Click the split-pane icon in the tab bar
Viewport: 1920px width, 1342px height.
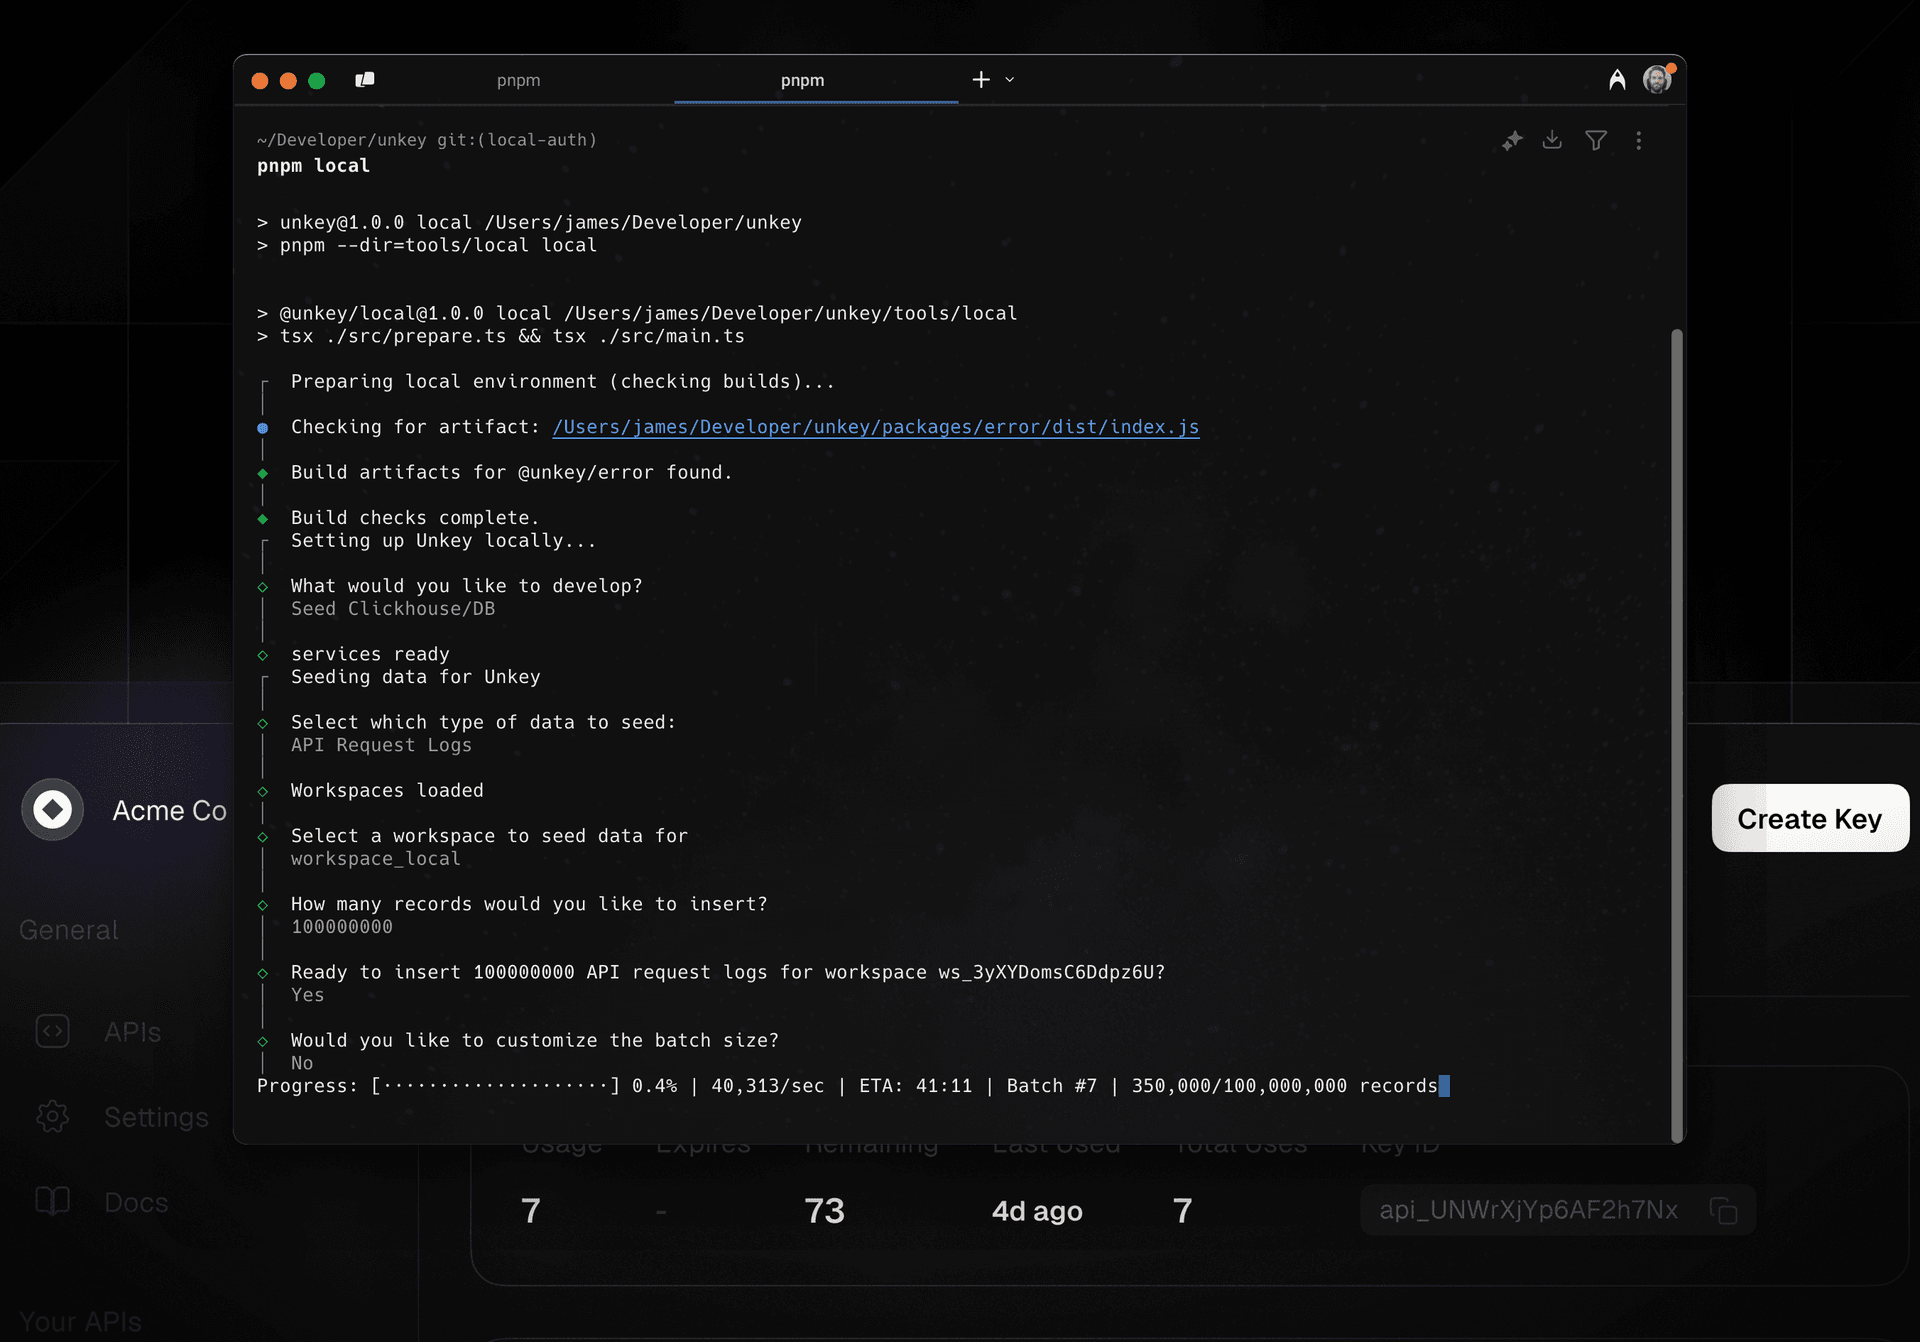click(365, 79)
